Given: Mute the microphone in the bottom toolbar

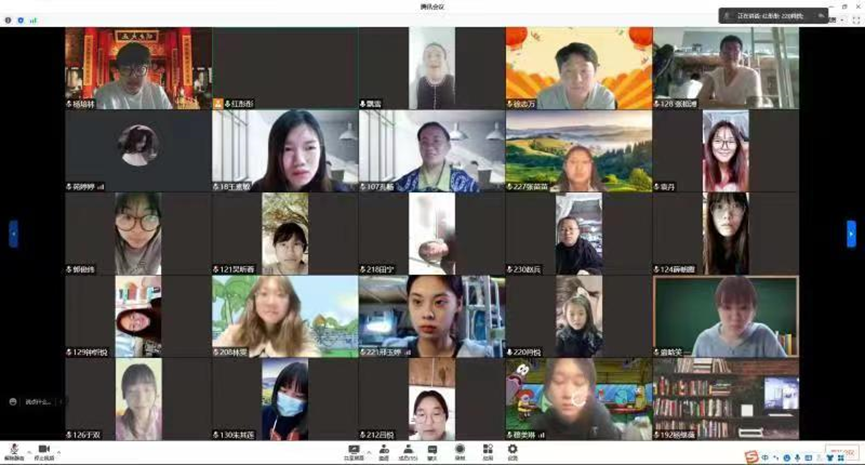Looking at the screenshot, I should [14, 450].
